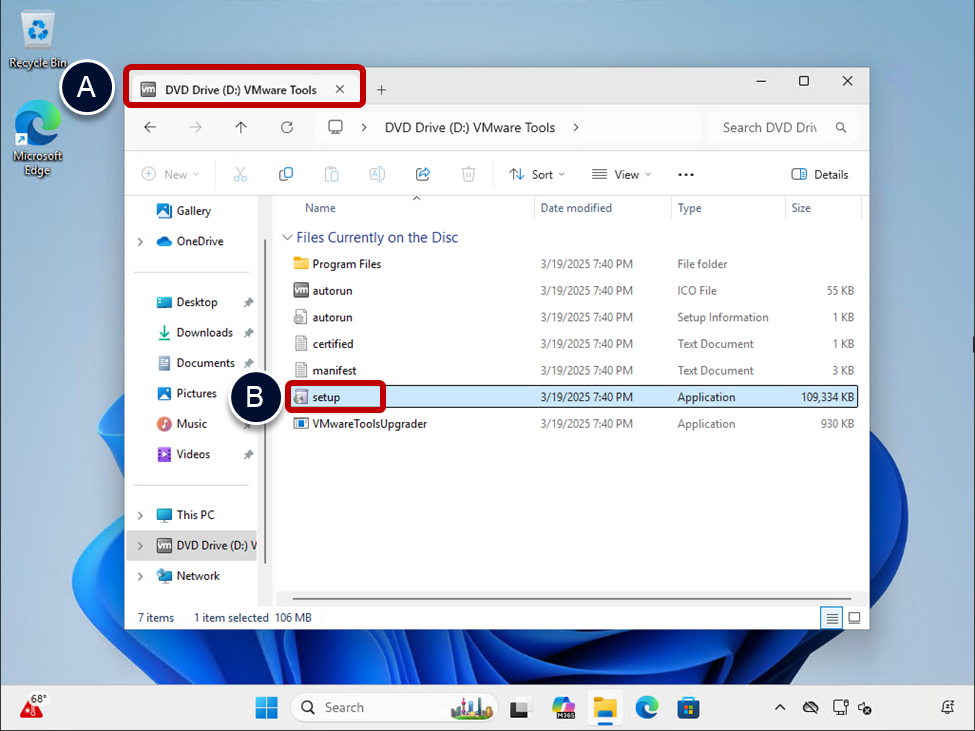Toggle the Details pane button

pos(820,174)
